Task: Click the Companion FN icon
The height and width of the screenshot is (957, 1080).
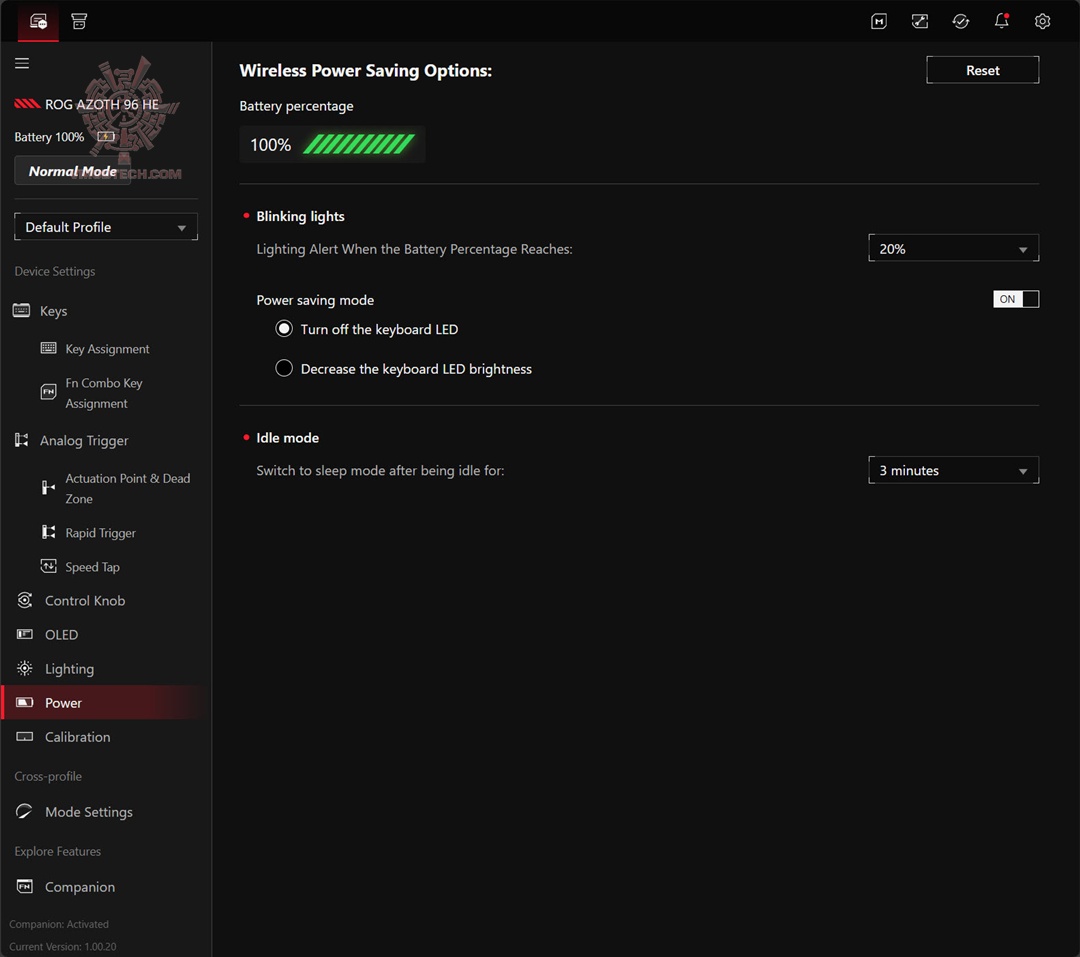Action: click(x=25, y=886)
